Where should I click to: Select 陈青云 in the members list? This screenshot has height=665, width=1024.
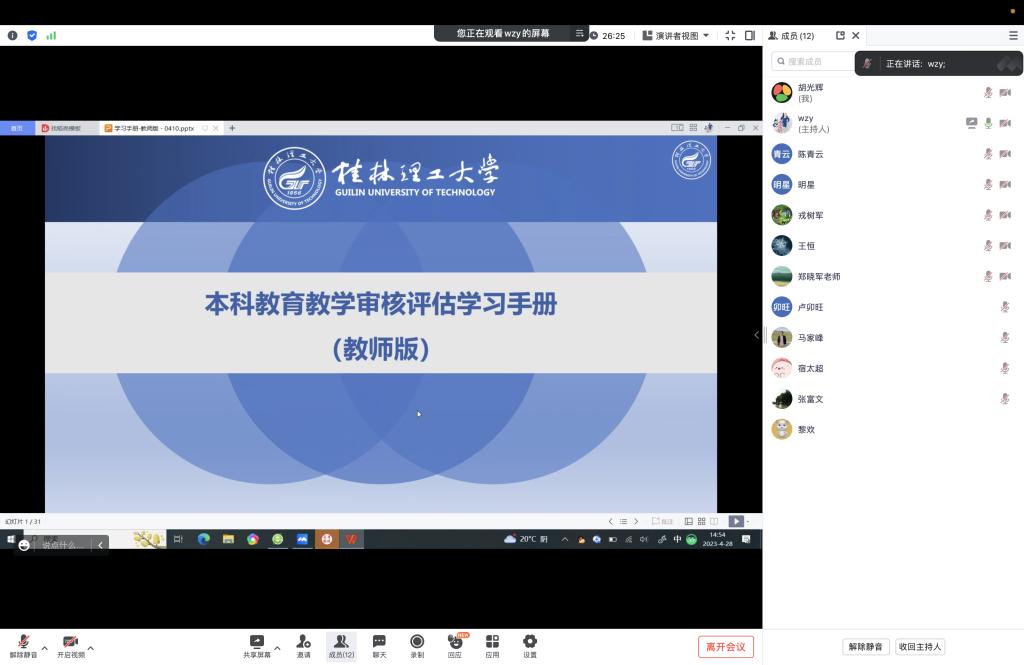tap(810, 154)
